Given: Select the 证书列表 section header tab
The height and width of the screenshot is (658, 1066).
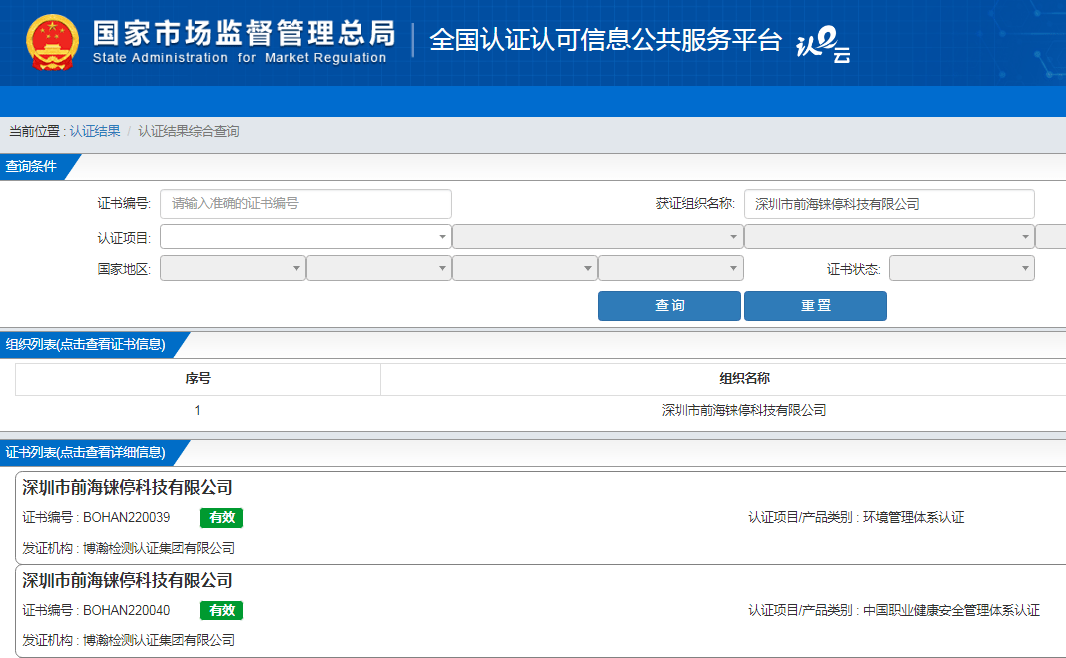Looking at the screenshot, I should click(x=86, y=453).
